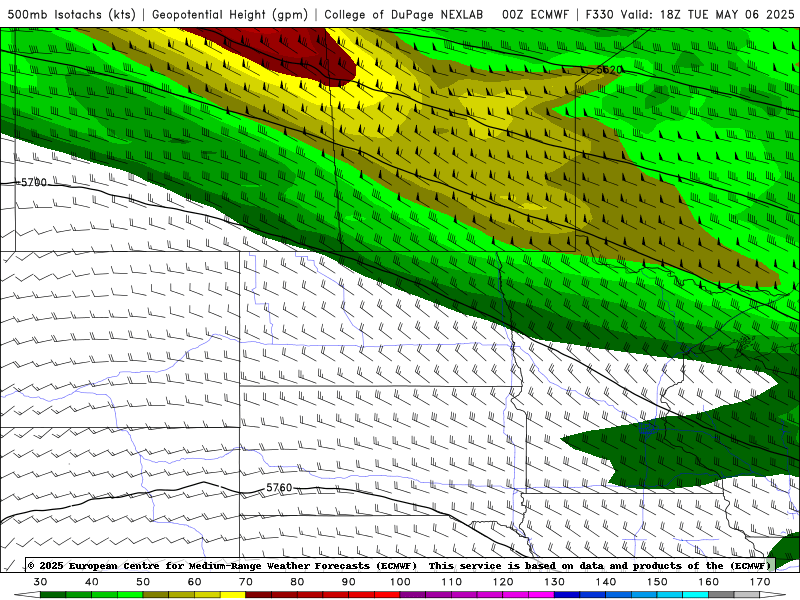Click the legend value 90
800x600 pixels.
click(x=349, y=582)
